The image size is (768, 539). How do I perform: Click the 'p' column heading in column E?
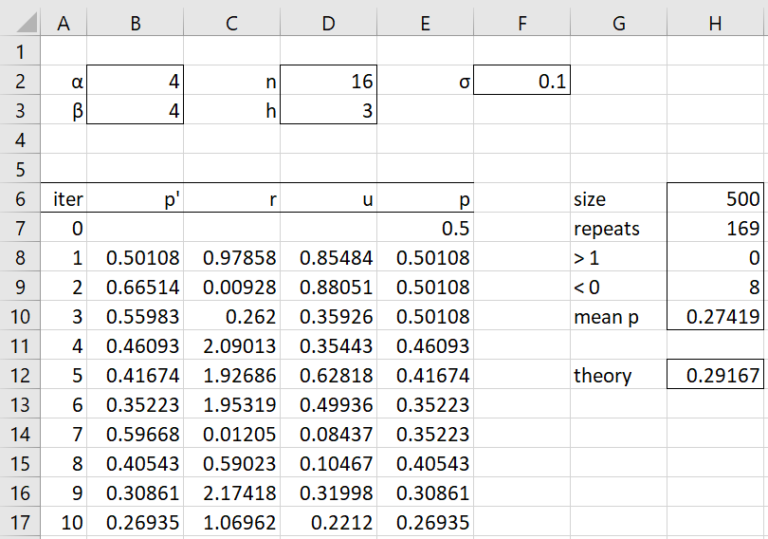425,198
